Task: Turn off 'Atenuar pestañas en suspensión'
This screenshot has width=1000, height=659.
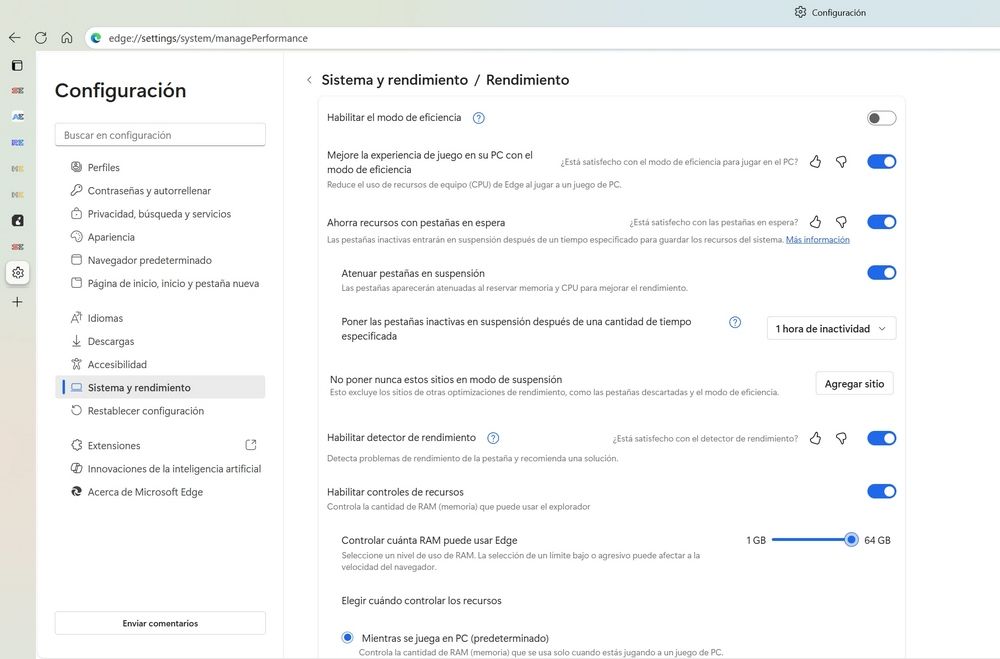Action: [881, 272]
